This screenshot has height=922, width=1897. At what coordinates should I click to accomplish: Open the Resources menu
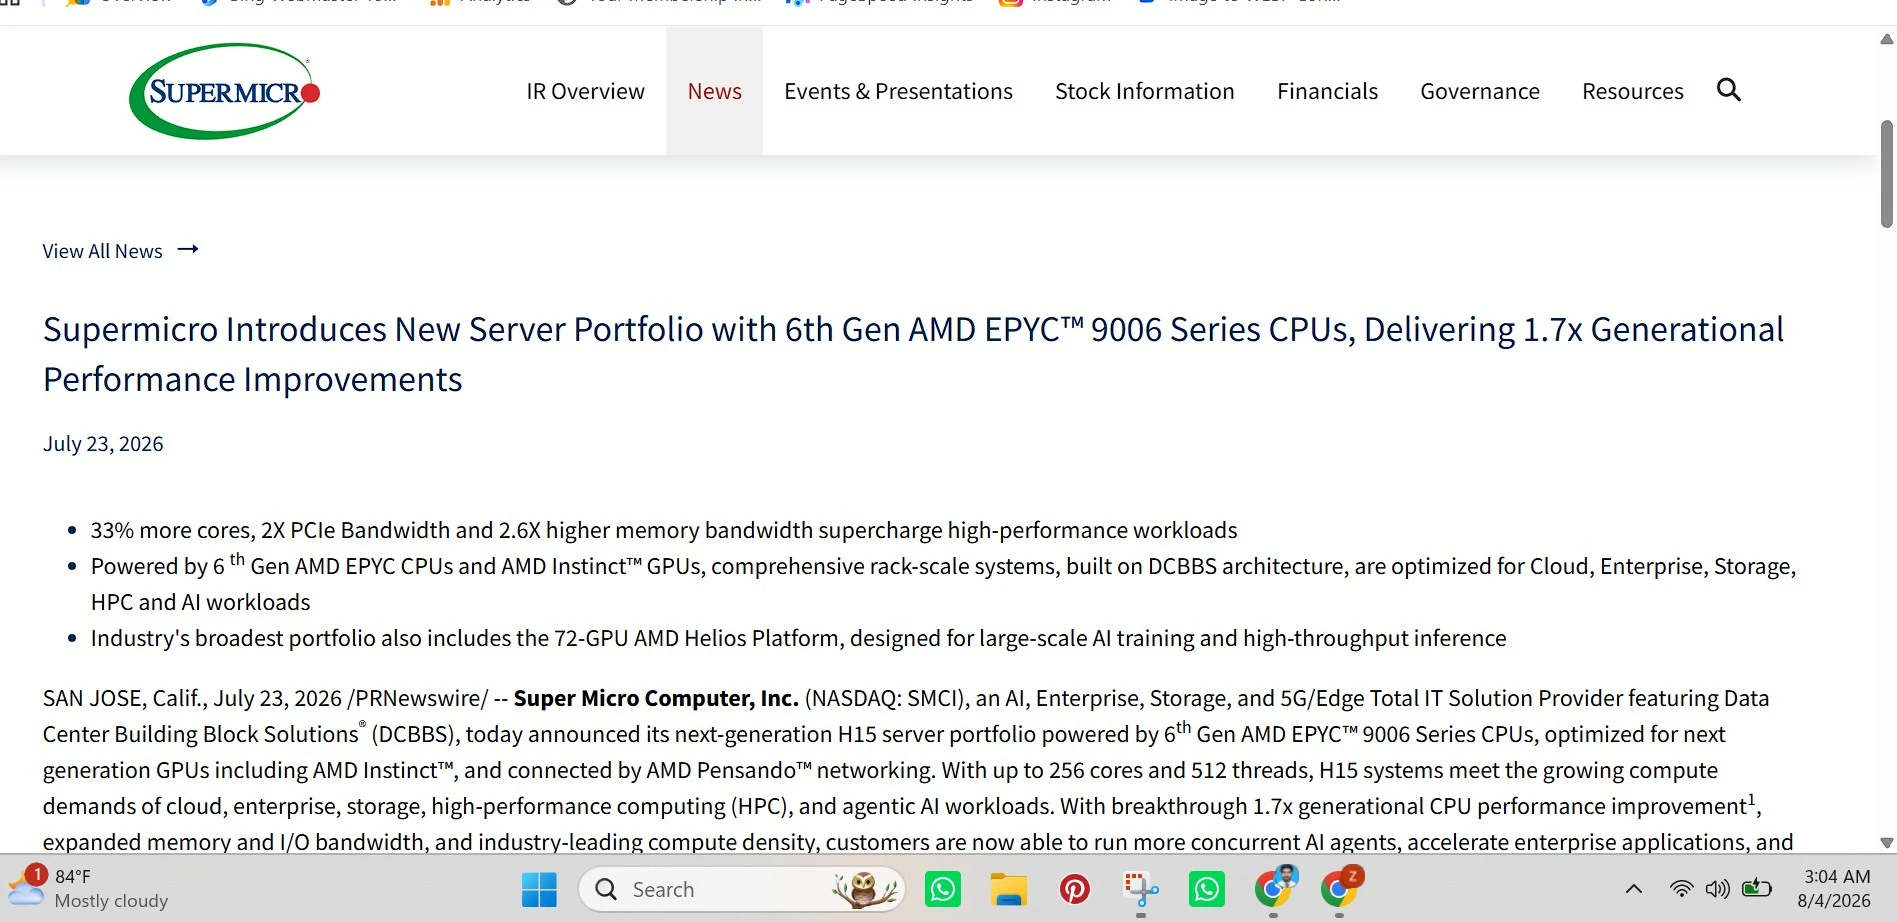point(1632,91)
